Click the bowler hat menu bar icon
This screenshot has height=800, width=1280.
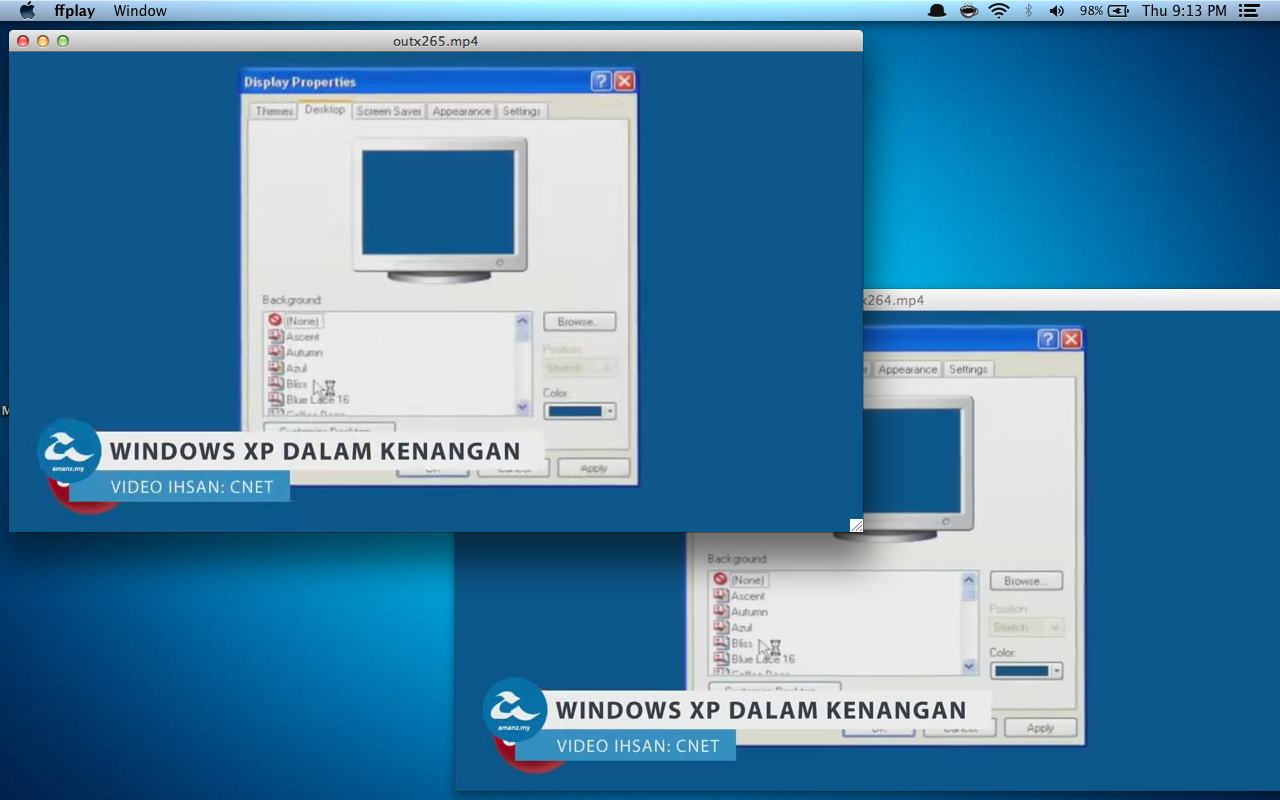tap(937, 11)
